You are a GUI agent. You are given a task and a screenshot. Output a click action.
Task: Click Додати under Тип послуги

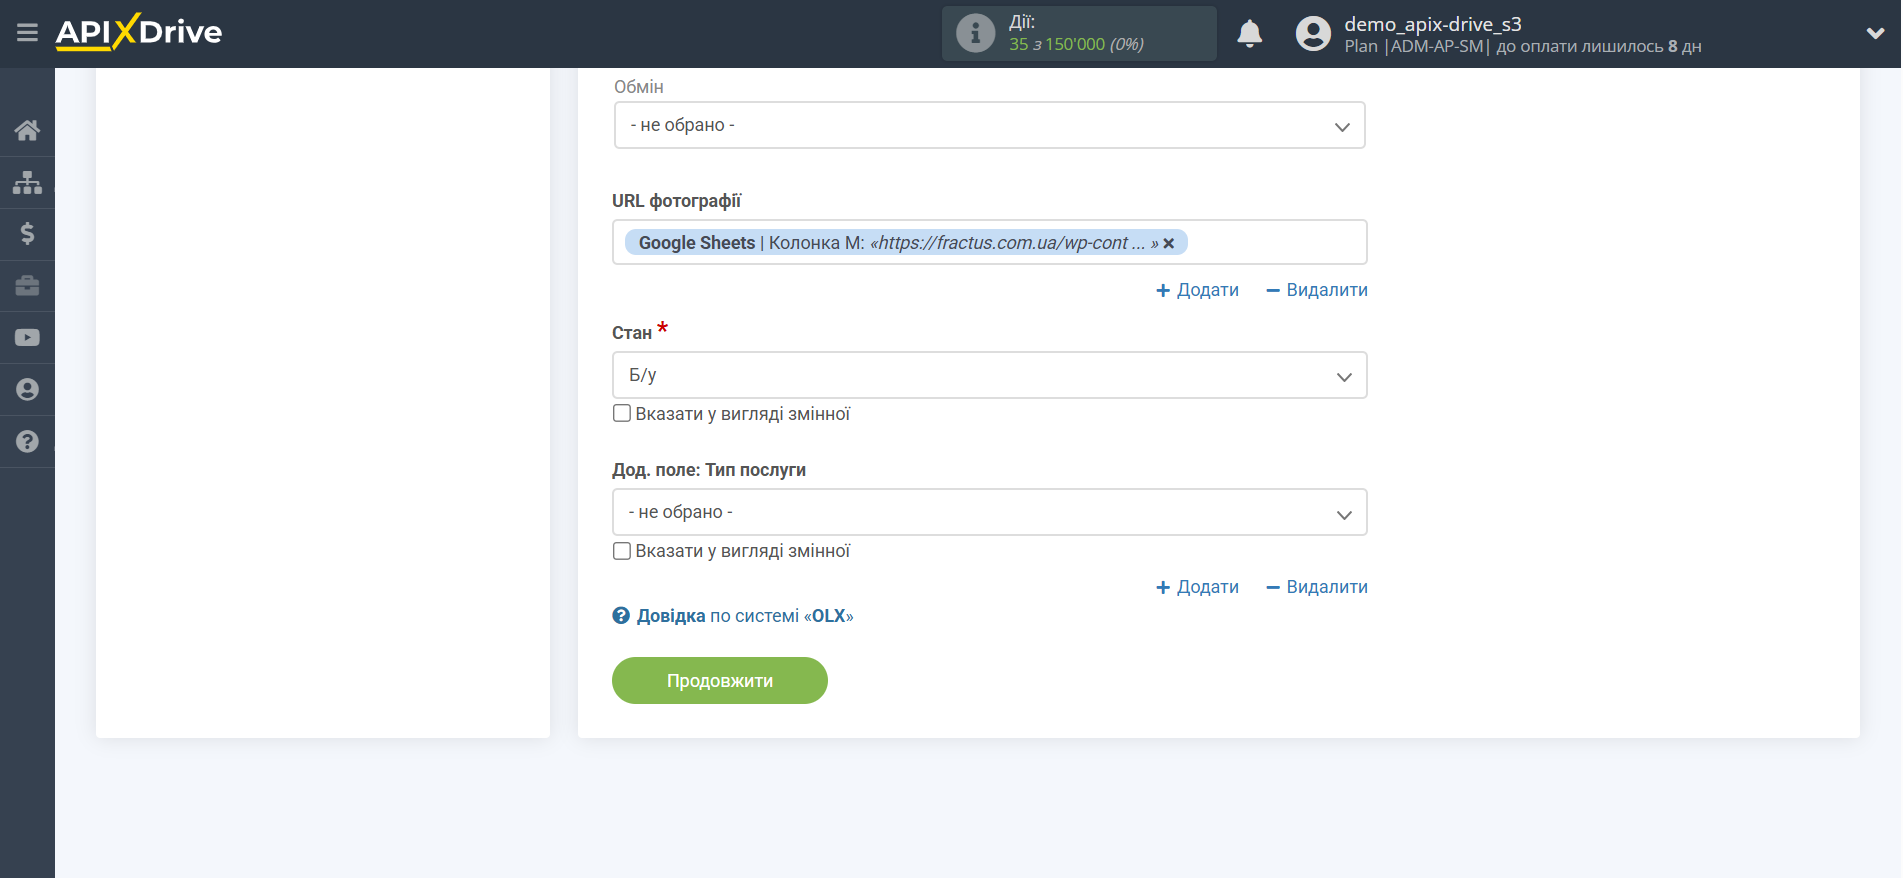(1197, 587)
